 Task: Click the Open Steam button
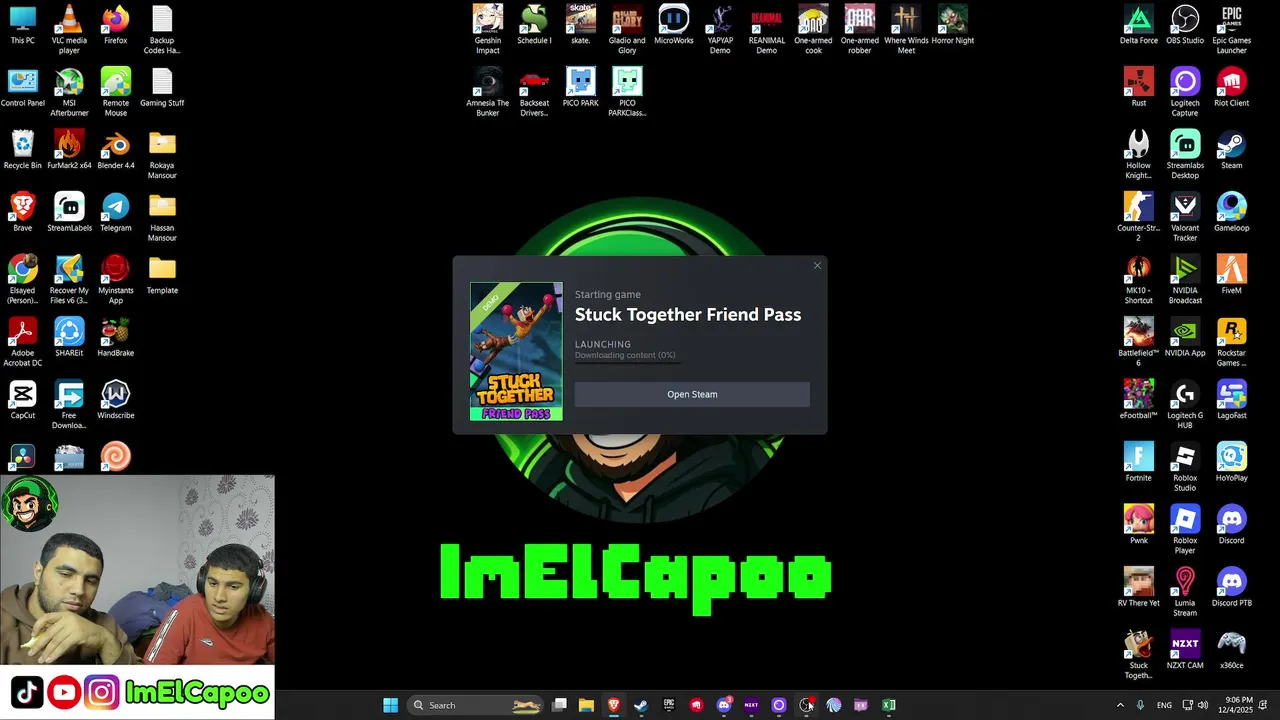point(692,394)
